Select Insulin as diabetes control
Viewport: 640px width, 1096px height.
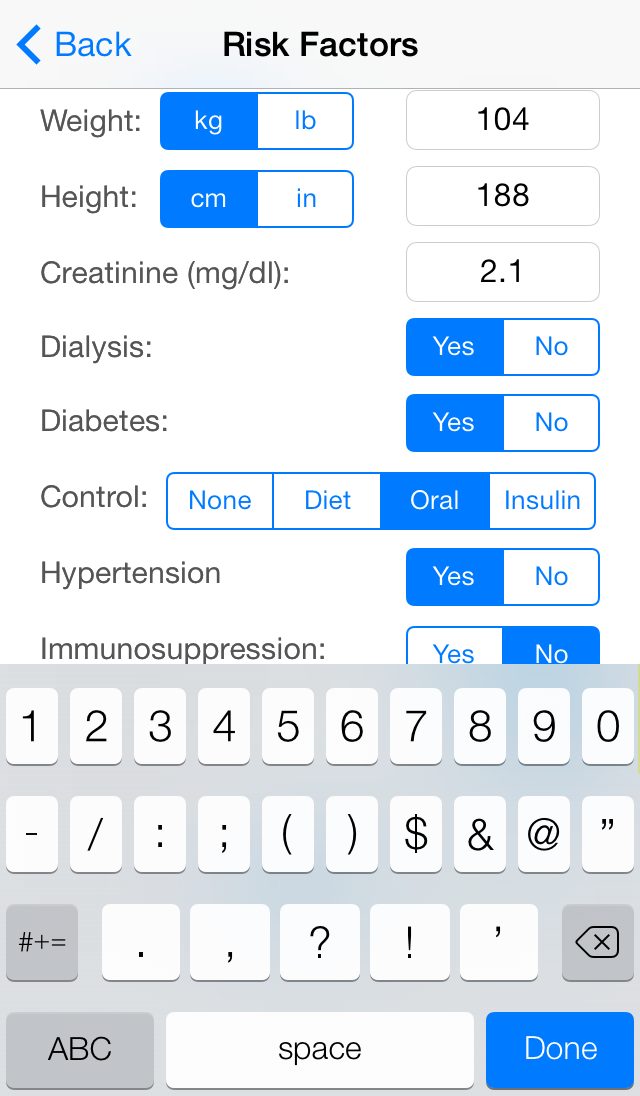(x=542, y=500)
